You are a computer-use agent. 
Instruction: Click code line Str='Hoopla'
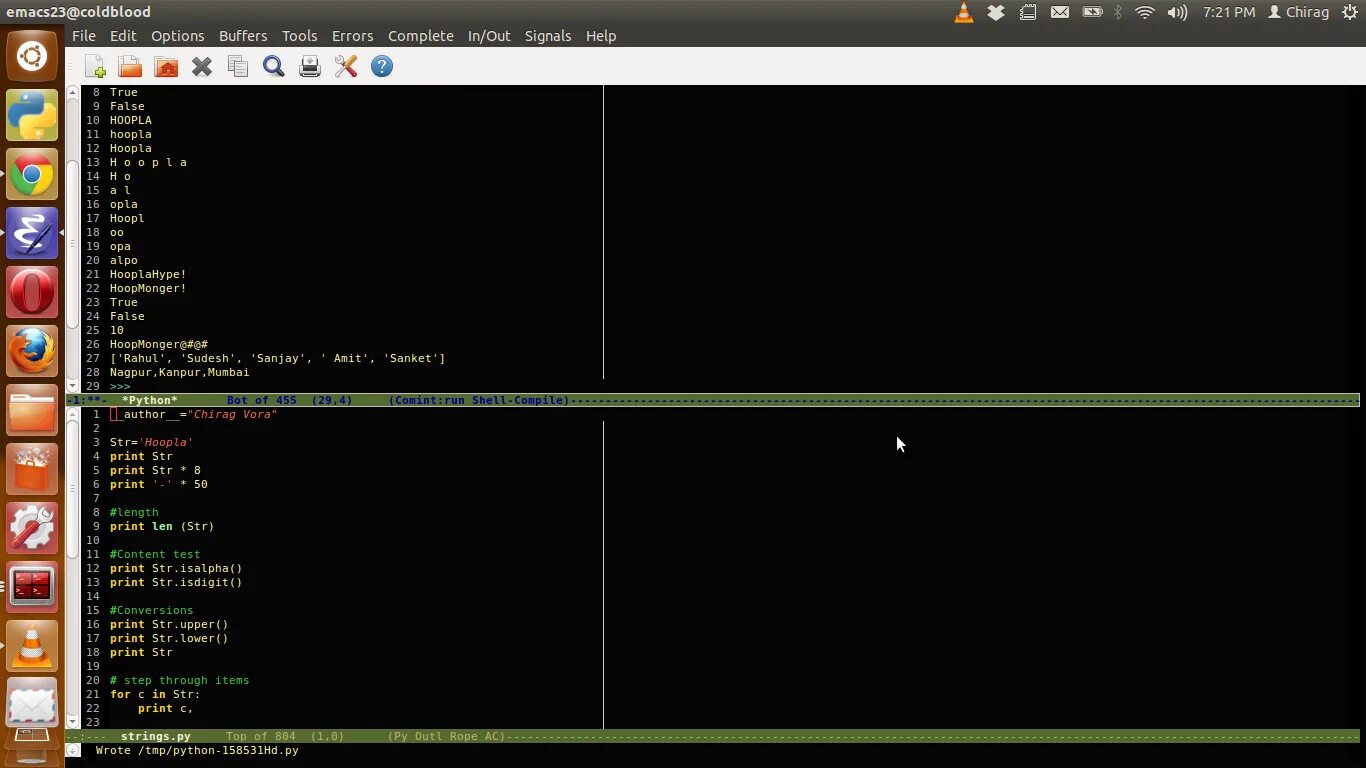pos(151,442)
